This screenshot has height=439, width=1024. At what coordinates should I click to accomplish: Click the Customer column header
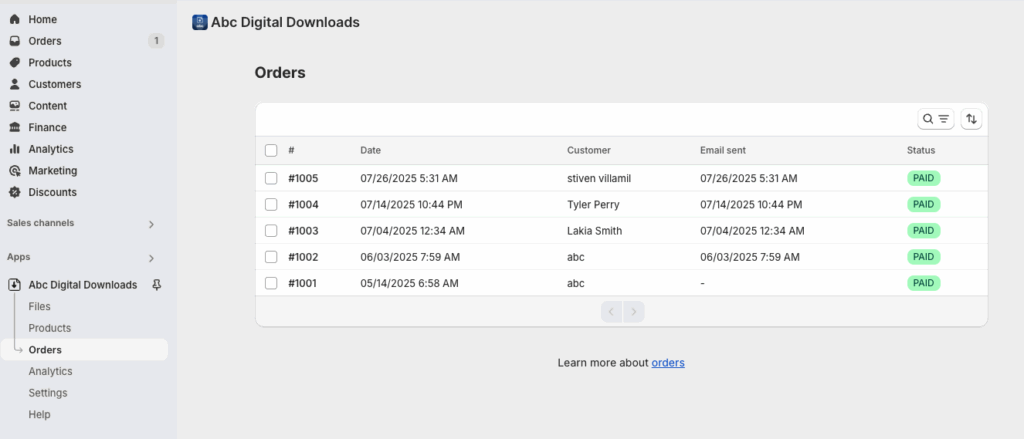[x=588, y=150]
